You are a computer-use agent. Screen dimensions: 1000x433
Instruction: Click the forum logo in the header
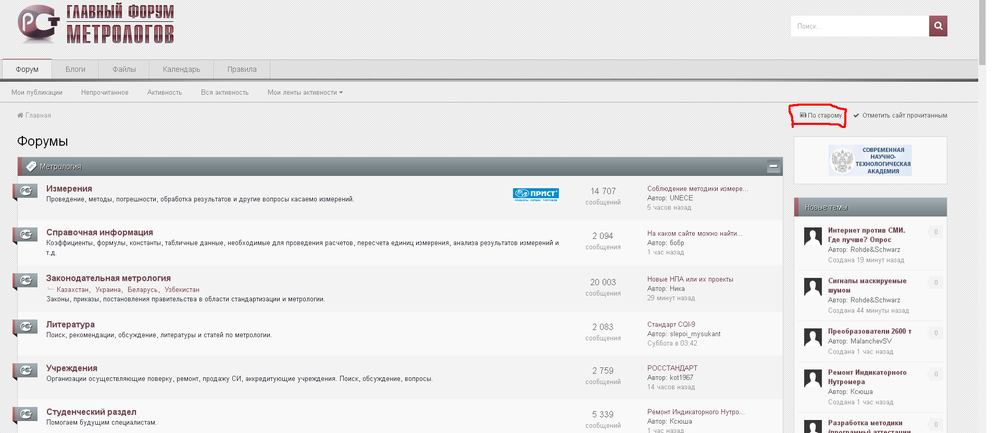pyautogui.click(x=96, y=24)
